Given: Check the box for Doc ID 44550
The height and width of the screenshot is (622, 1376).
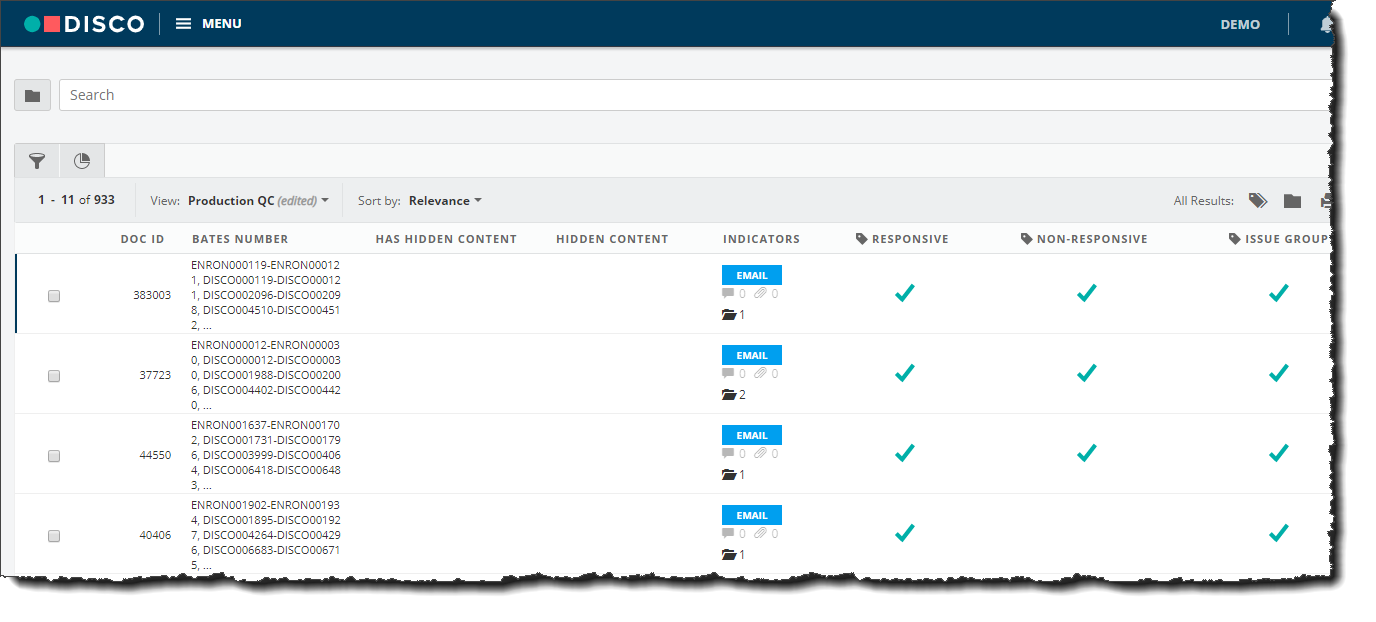Looking at the screenshot, I should tap(54, 456).
